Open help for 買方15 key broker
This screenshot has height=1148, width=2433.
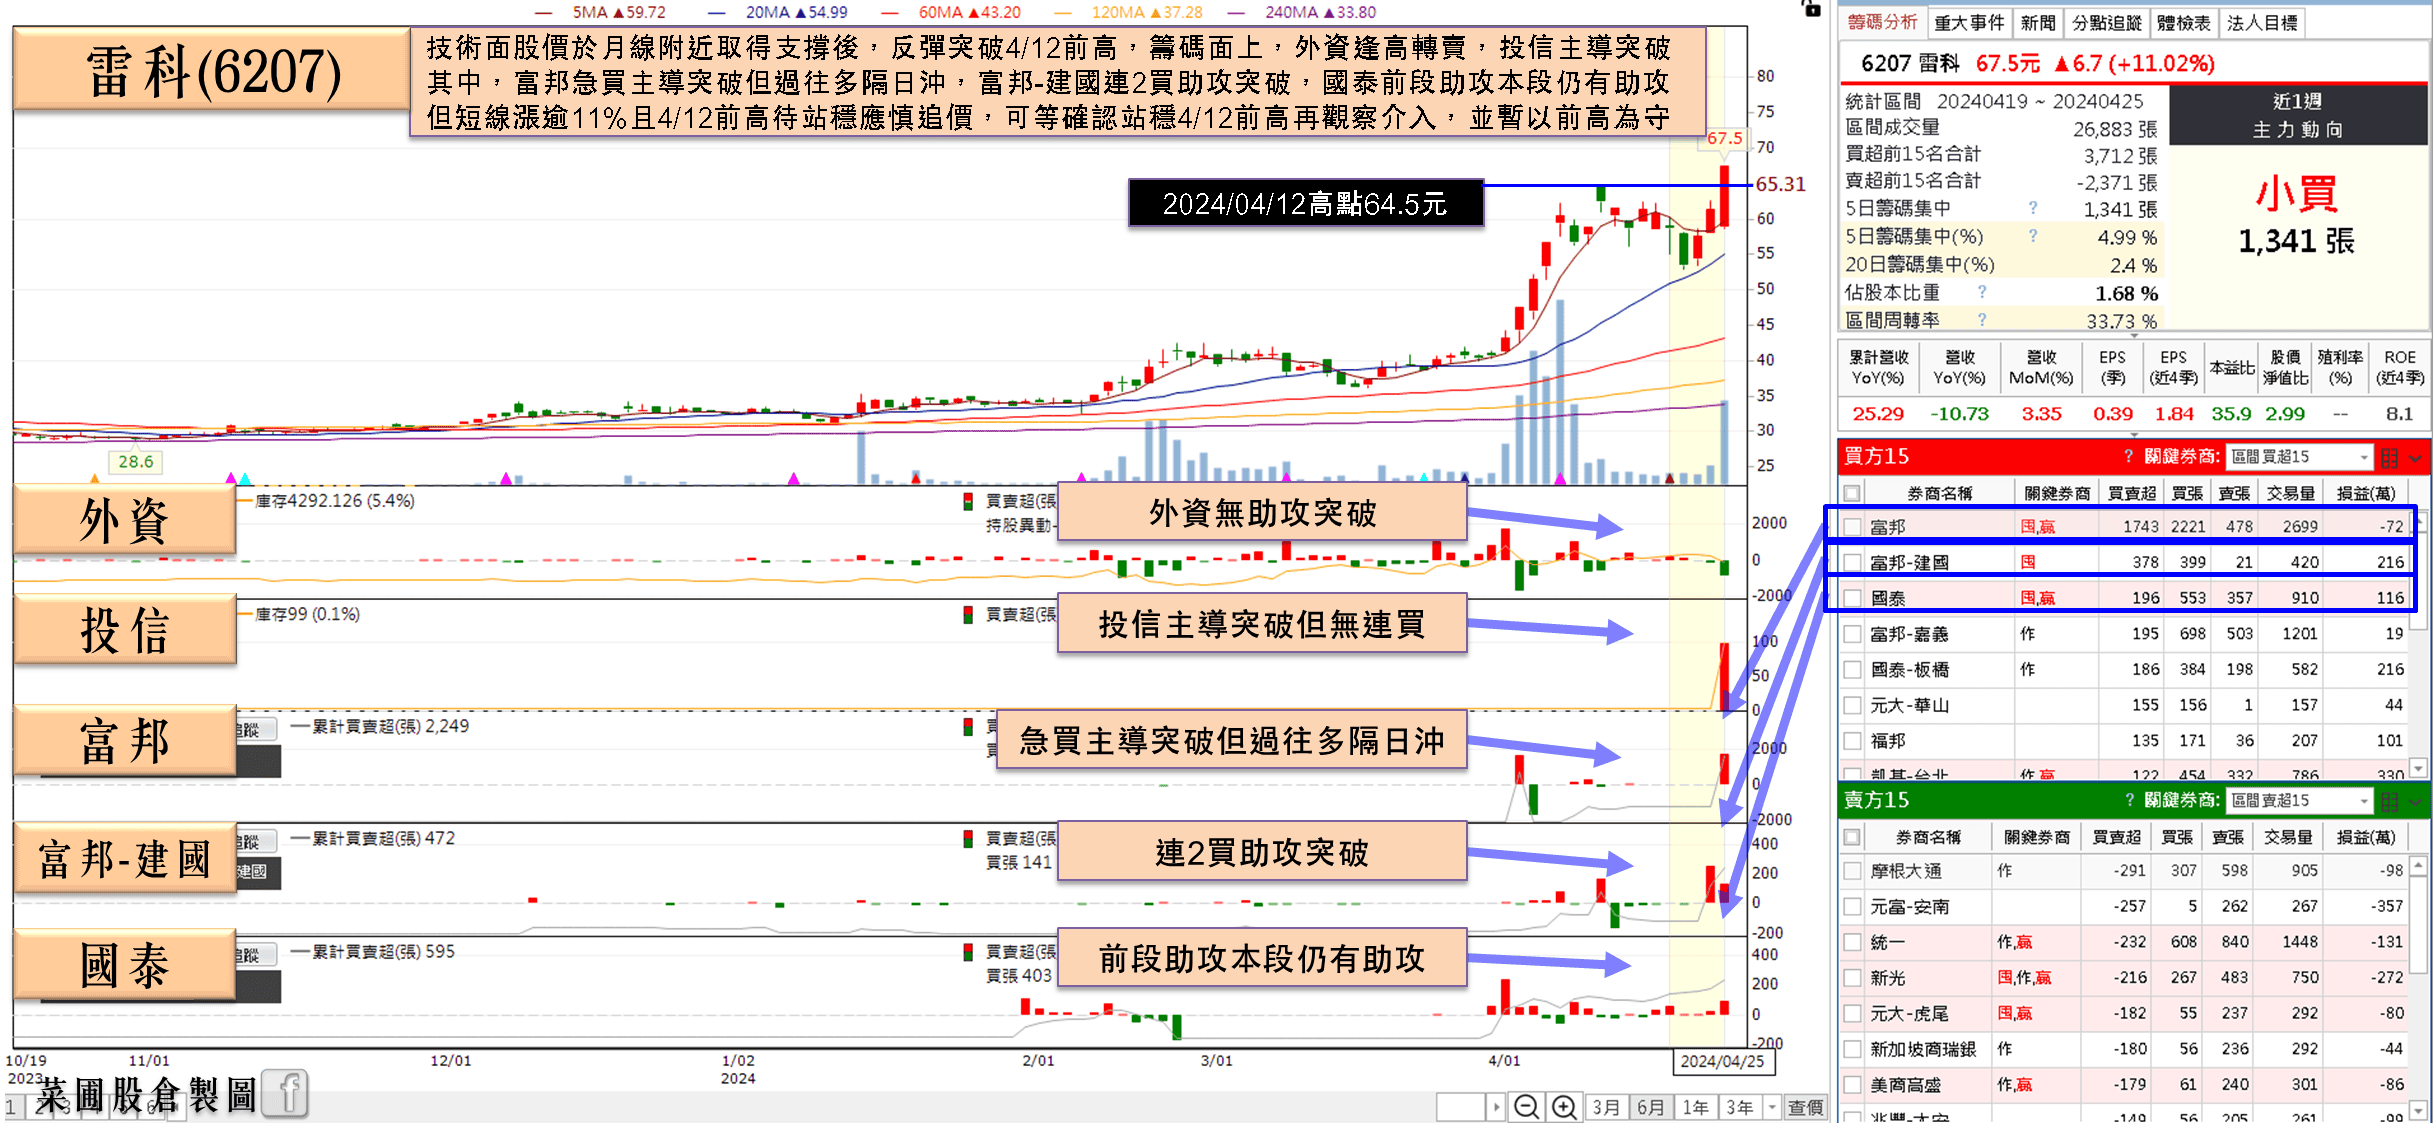click(x=2129, y=456)
